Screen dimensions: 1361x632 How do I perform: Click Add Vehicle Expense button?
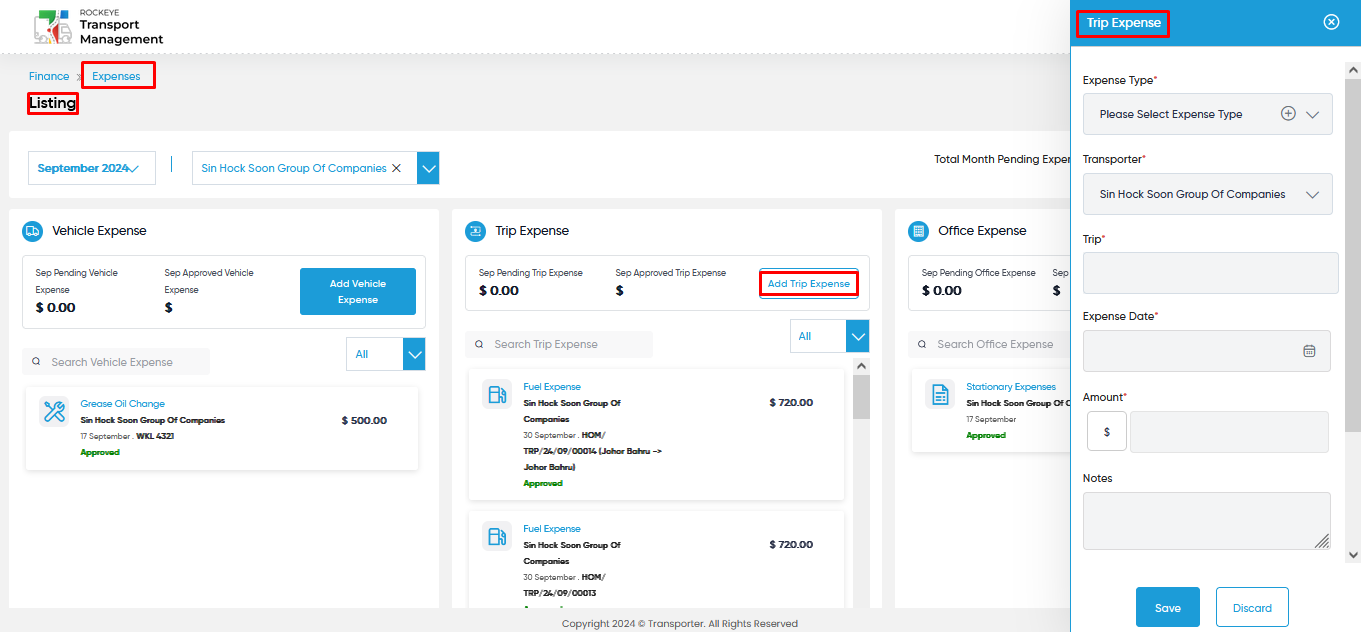tap(358, 291)
